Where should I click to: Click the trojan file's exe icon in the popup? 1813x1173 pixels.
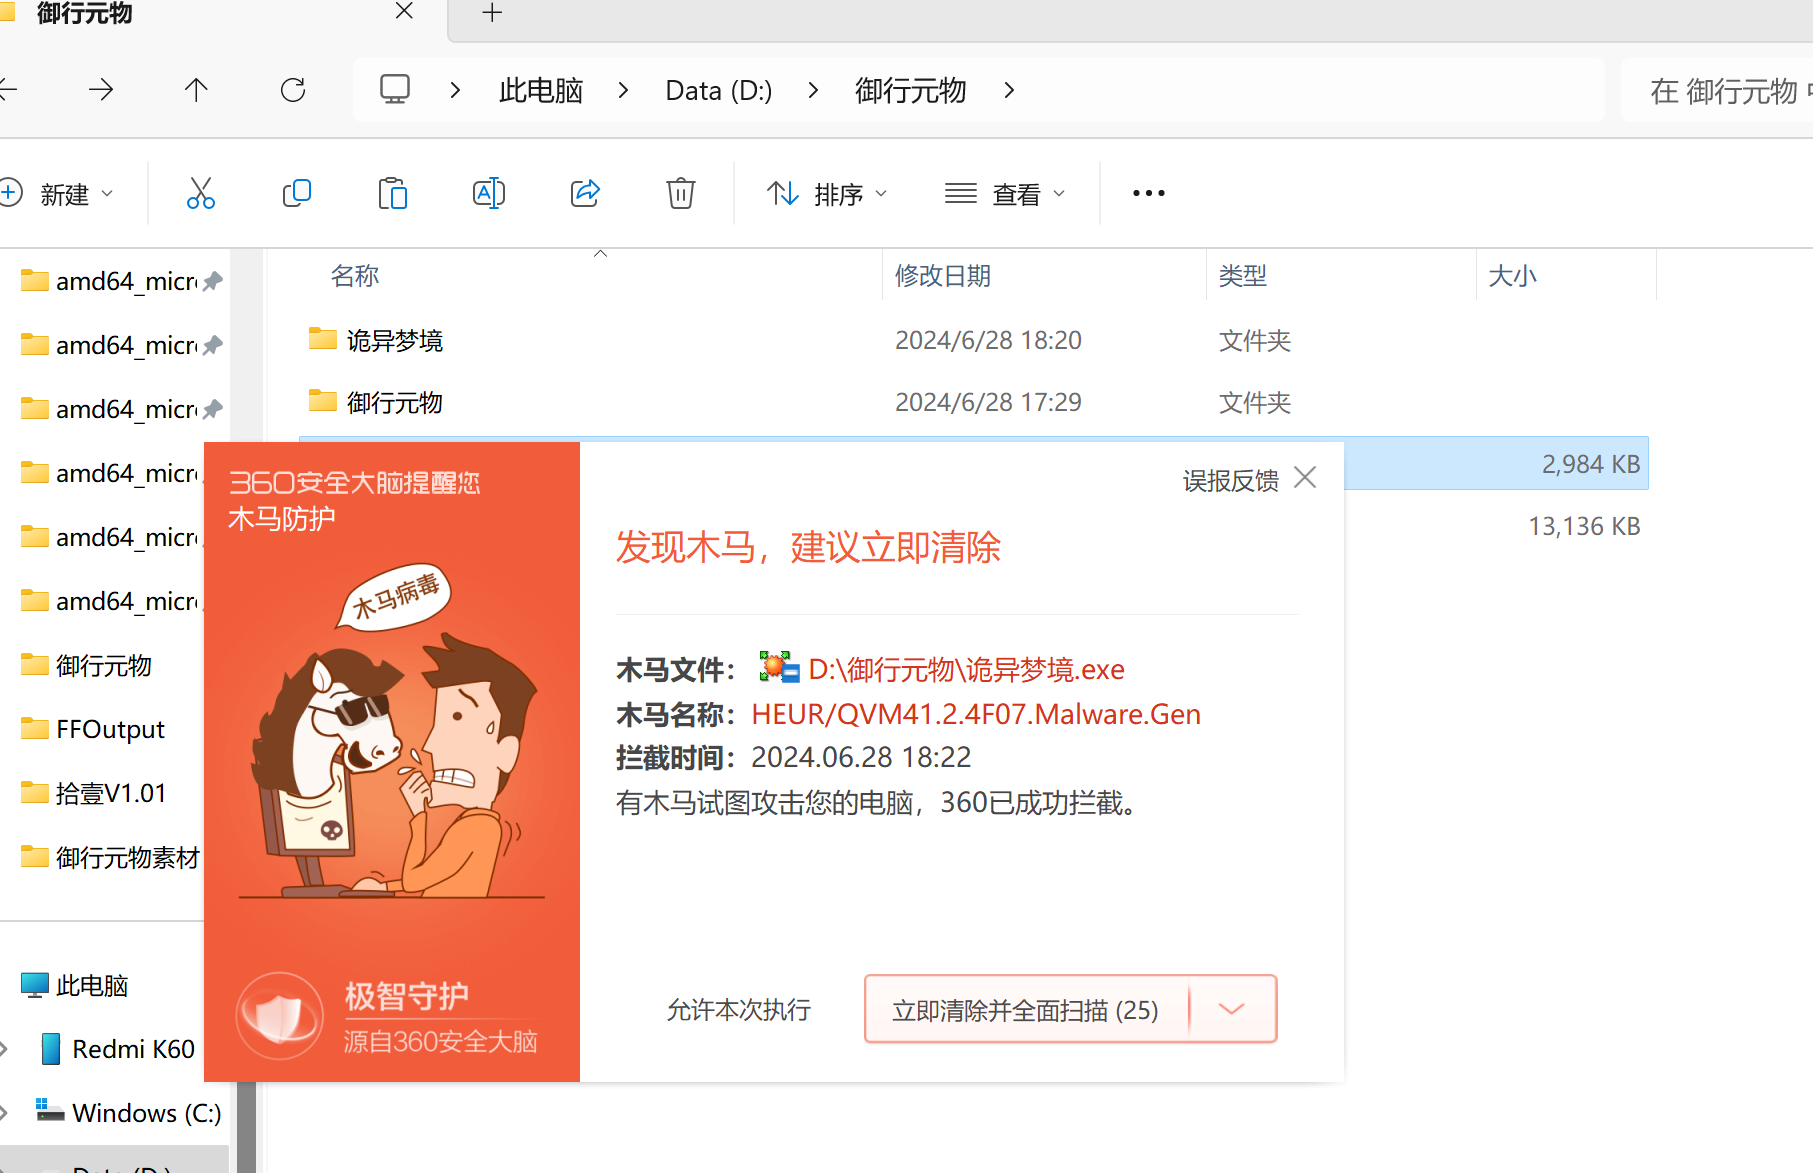coord(779,667)
